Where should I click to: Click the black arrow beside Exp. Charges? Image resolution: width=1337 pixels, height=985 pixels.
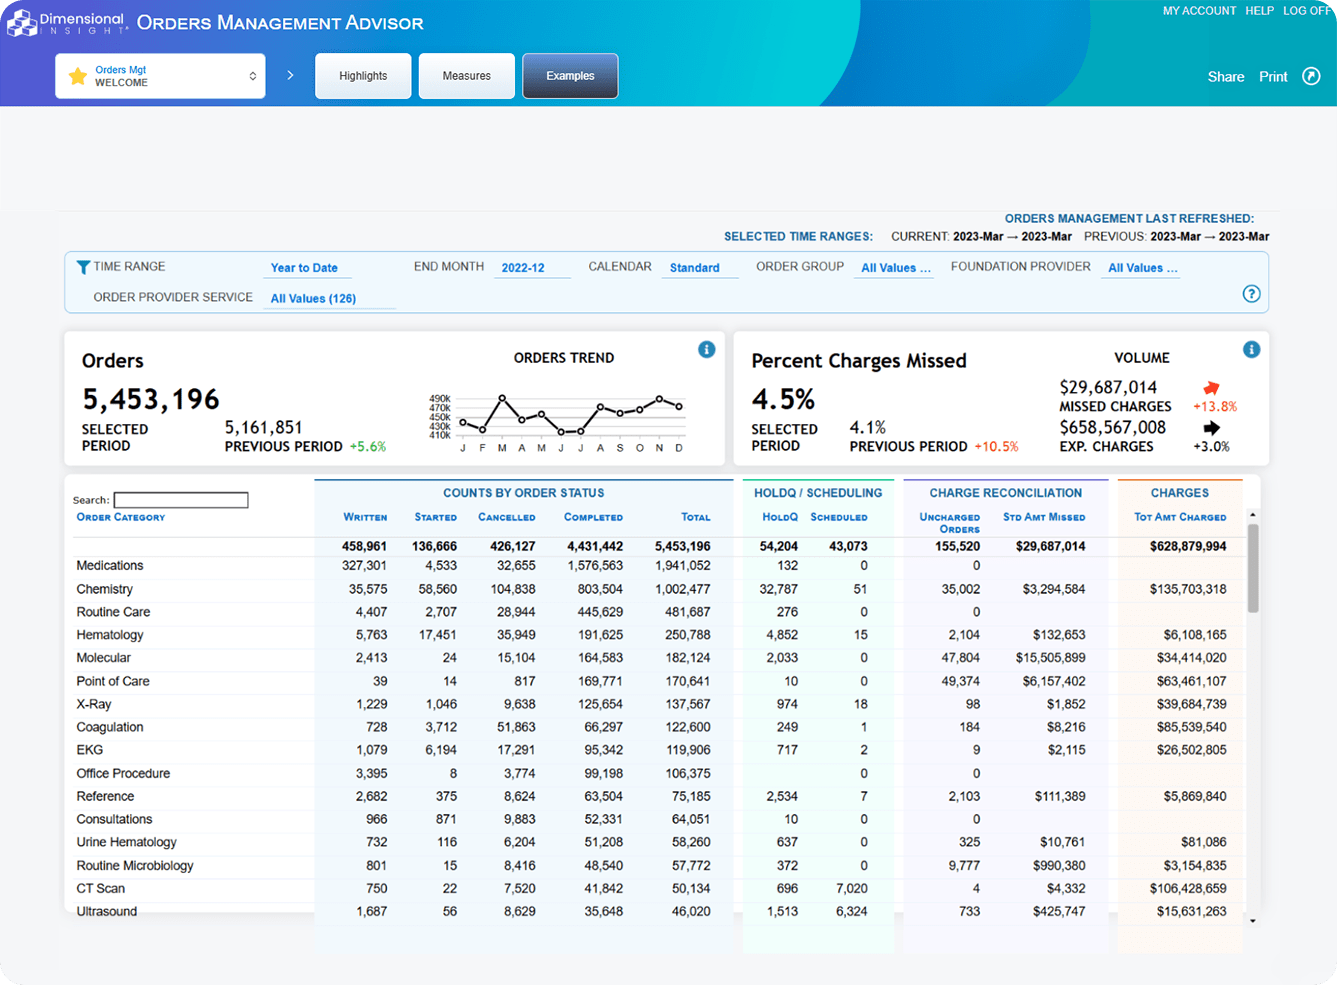[x=1211, y=428]
